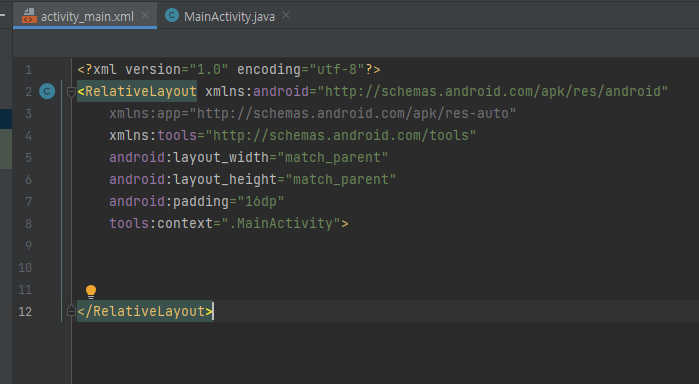The width and height of the screenshot is (699, 384).
Task: Click the related class gutter icon on line 2
Action: coord(47,91)
